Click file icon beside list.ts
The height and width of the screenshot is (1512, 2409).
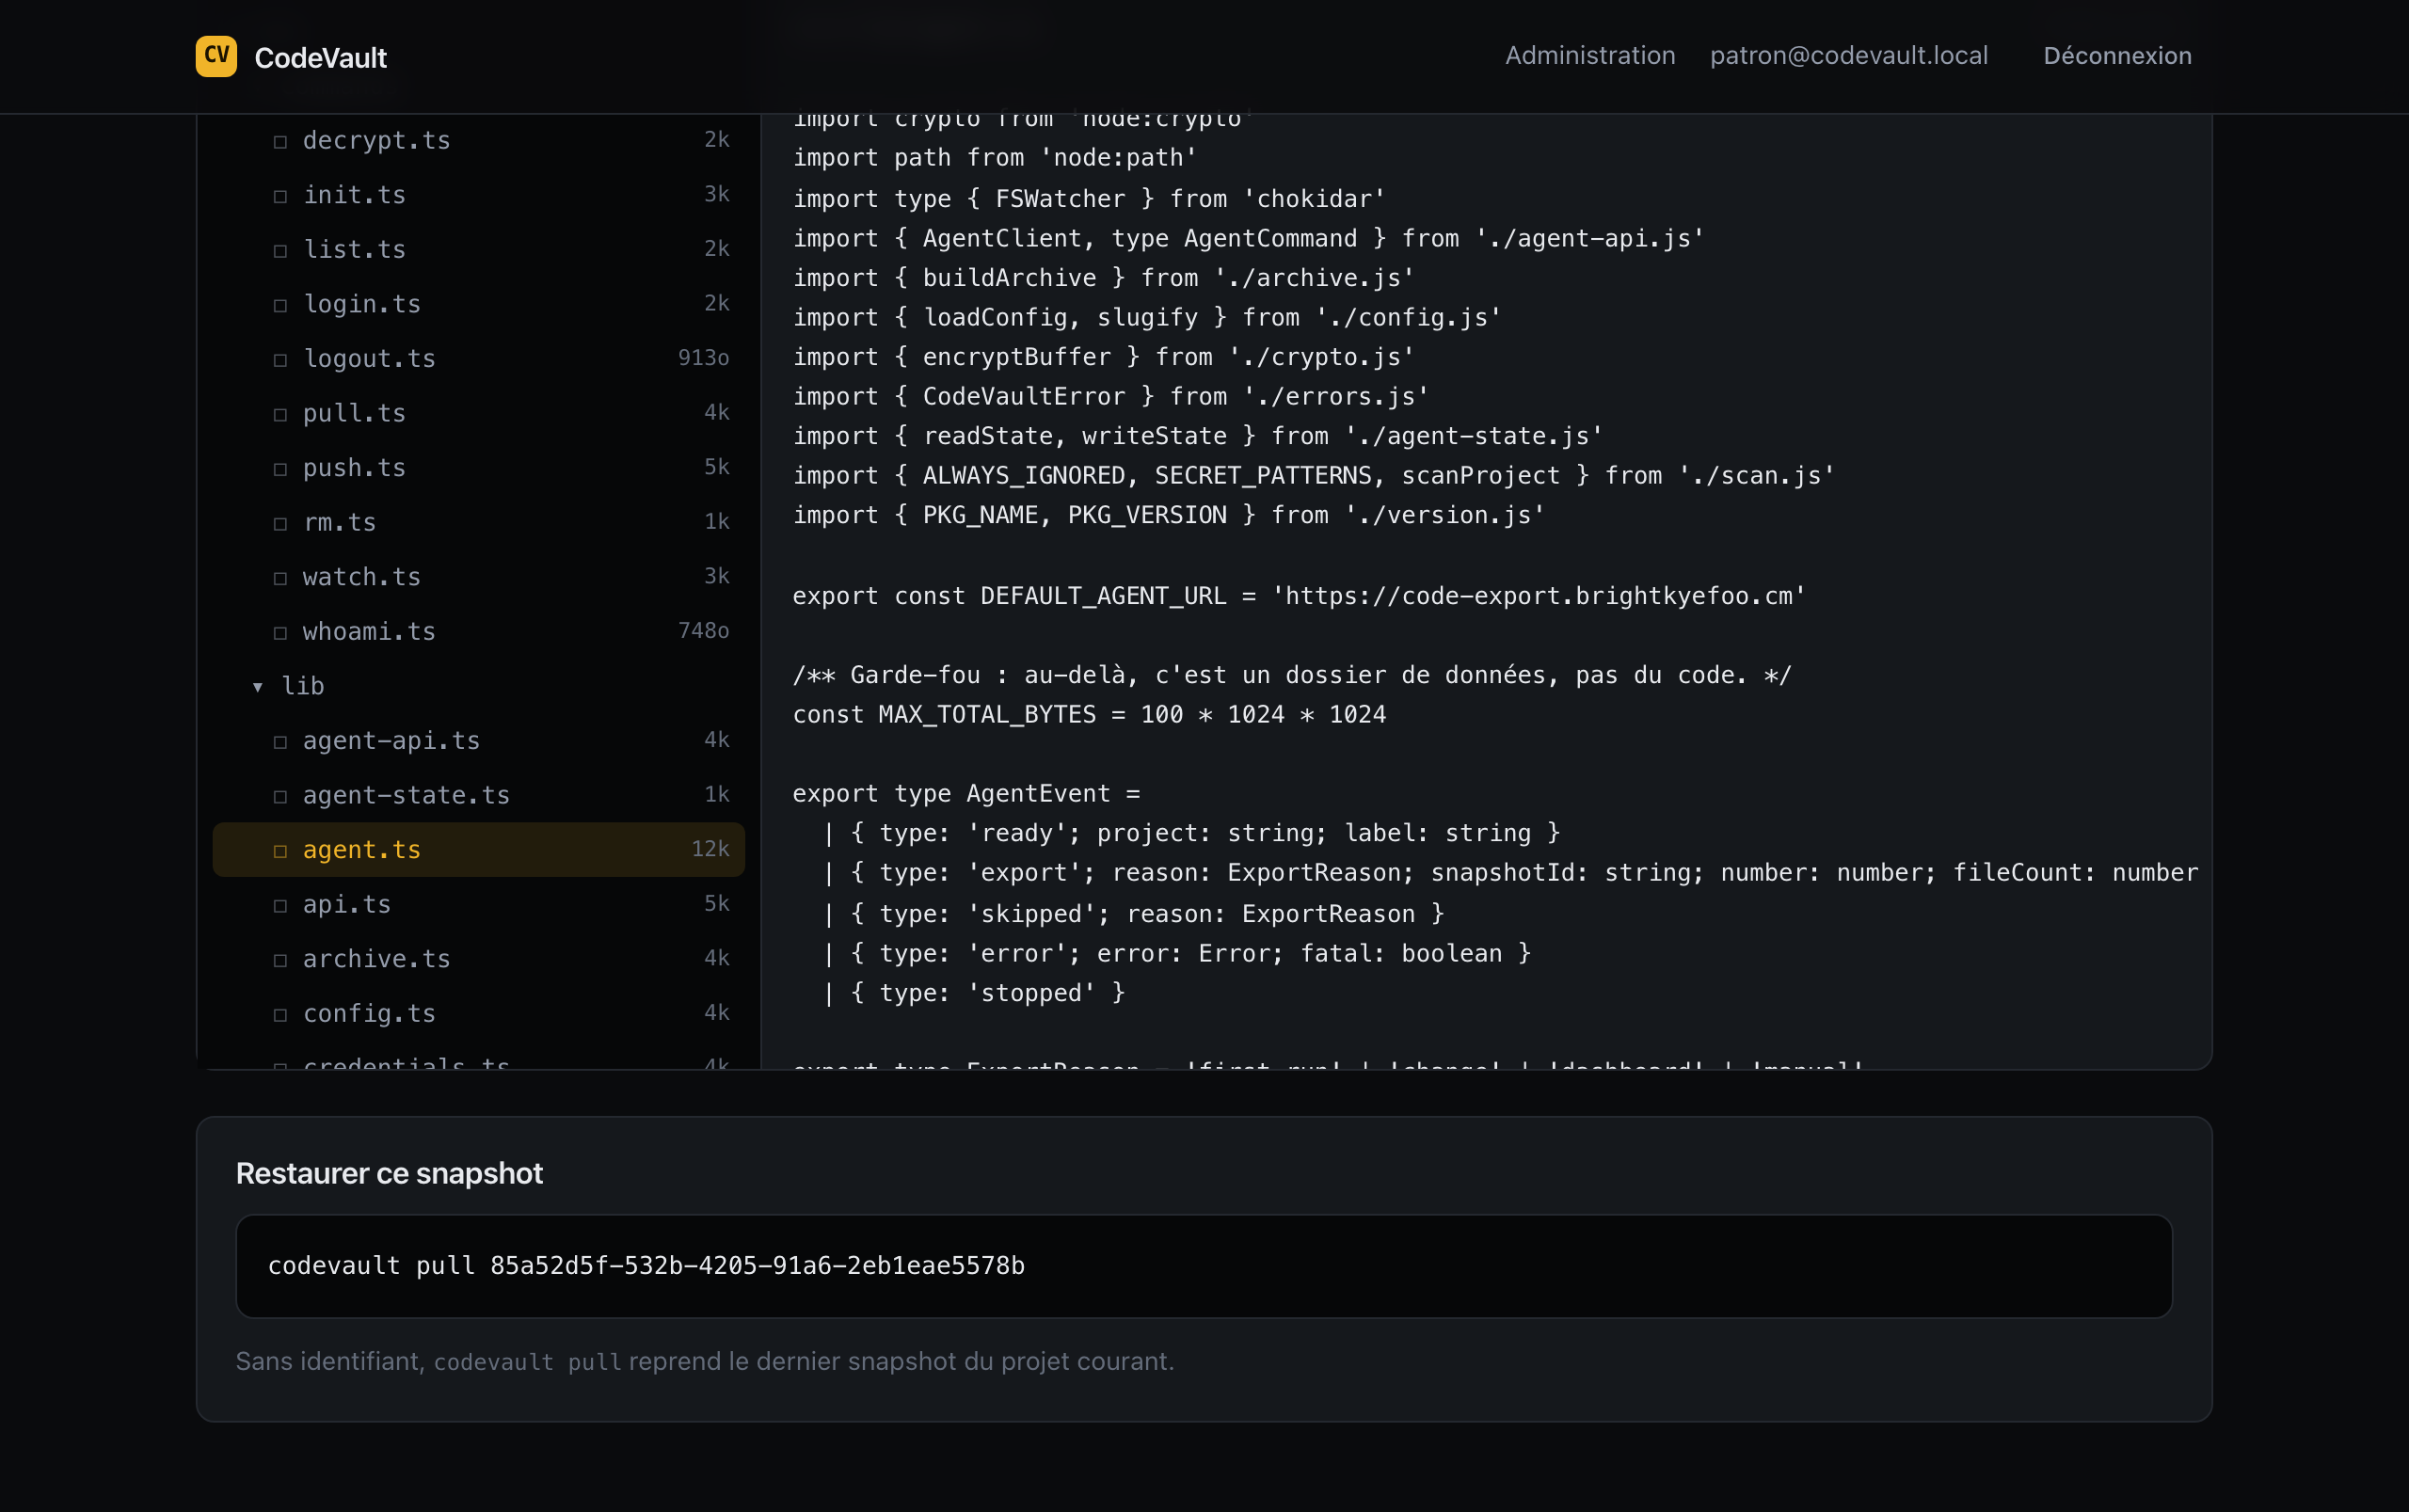click(280, 251)
